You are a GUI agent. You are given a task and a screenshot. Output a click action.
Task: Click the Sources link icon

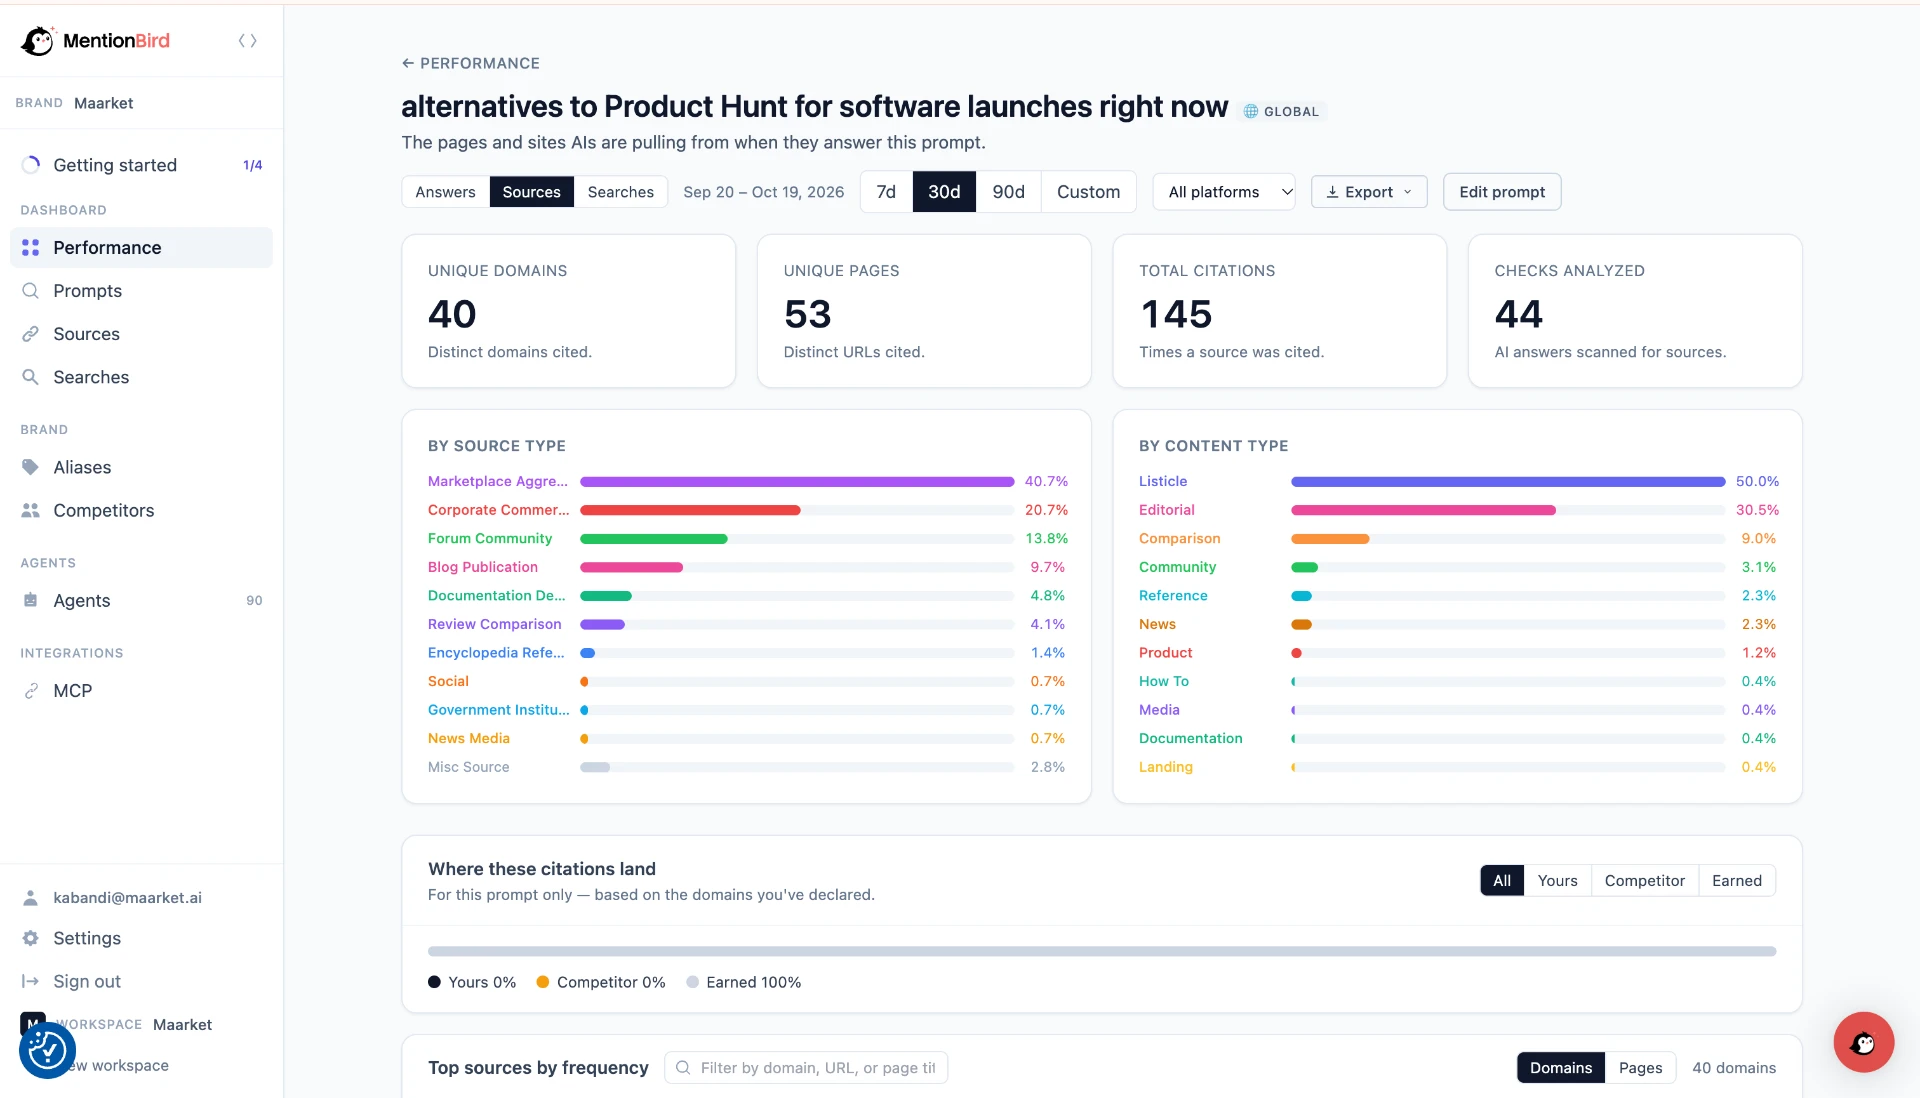[x=31, y=334]
